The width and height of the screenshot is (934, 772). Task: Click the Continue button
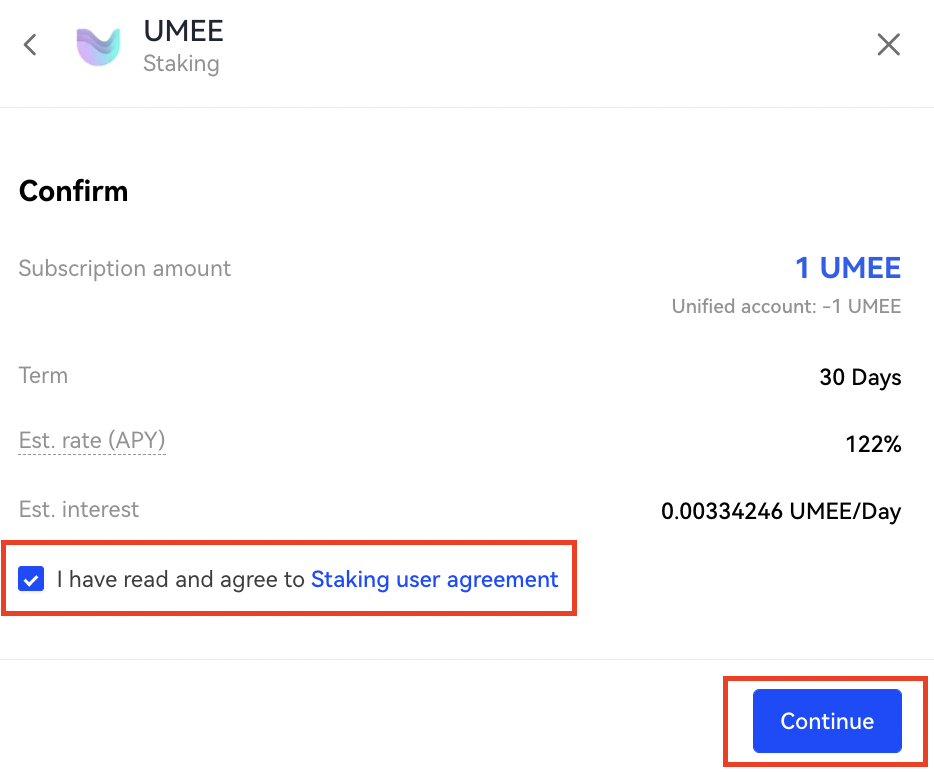coord(827,721)
